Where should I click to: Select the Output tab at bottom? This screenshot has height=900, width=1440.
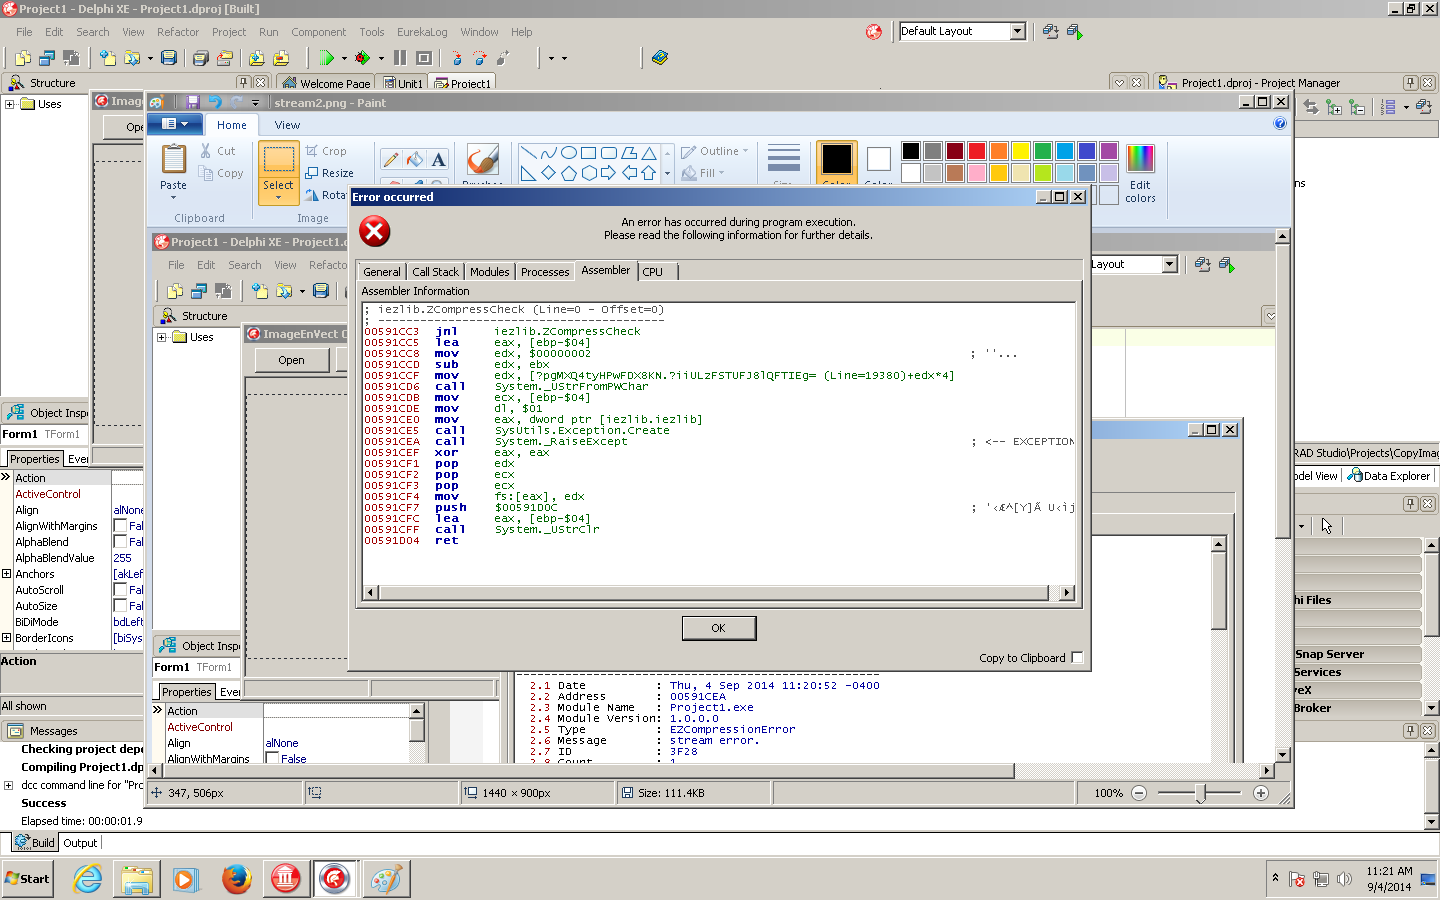click(80, 843)
